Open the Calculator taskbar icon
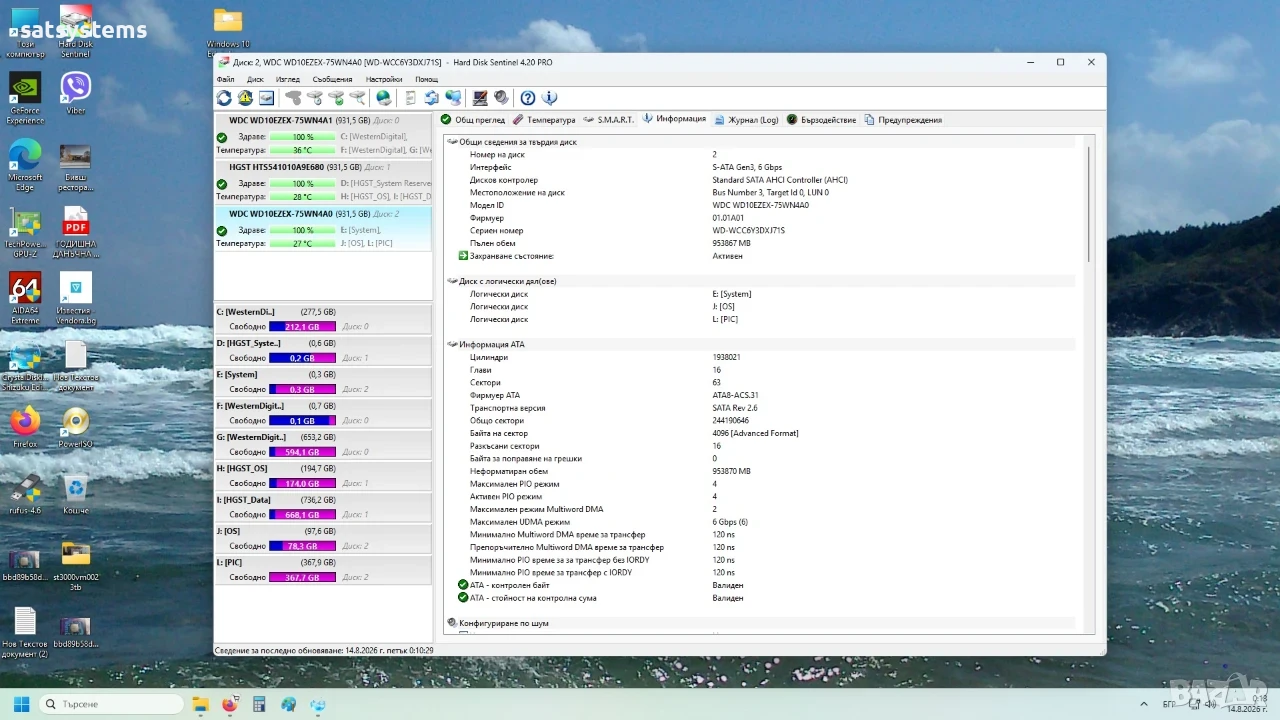Screen dimensions: 1280x720 click(259, 704)
